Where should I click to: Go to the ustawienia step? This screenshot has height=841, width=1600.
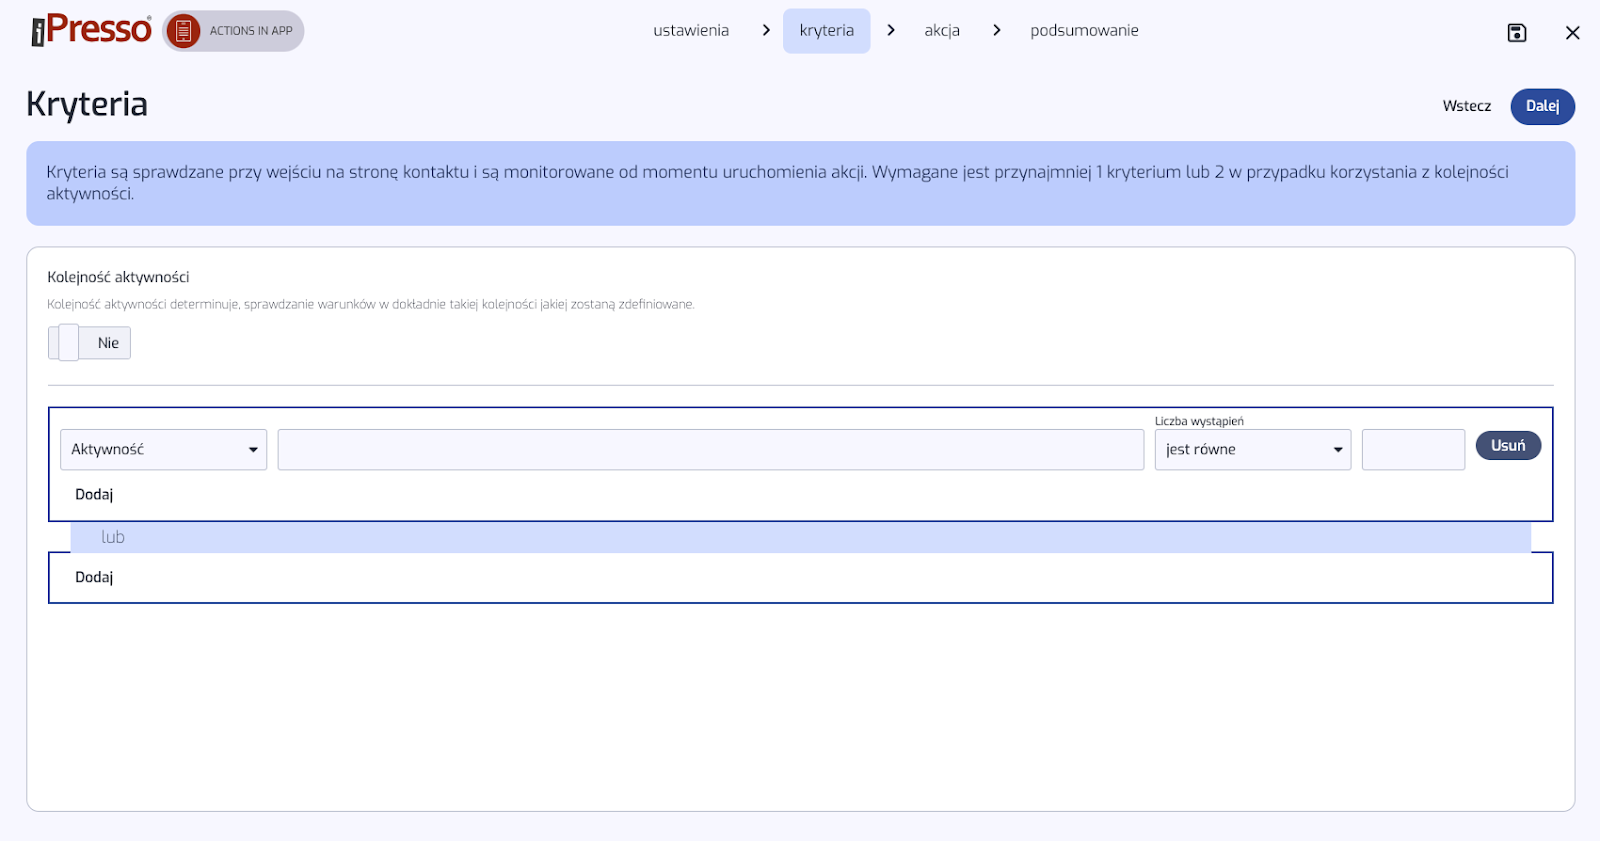[691, 30]
